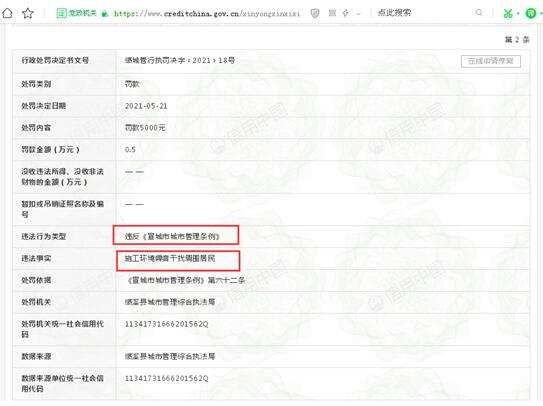Select the date 2021-05-21
The height and width of the screenshot is (406, 543).
click(x=146, y=106)
